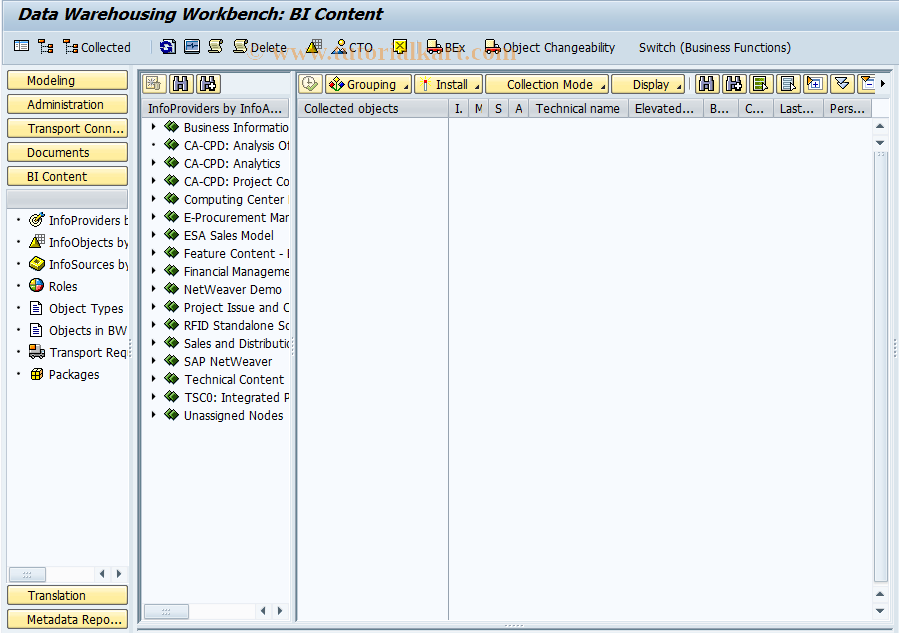Click Find Next icon in collected objects toolbar
Image resolution: width=899 pixels, height=633 pixels.
734,84
